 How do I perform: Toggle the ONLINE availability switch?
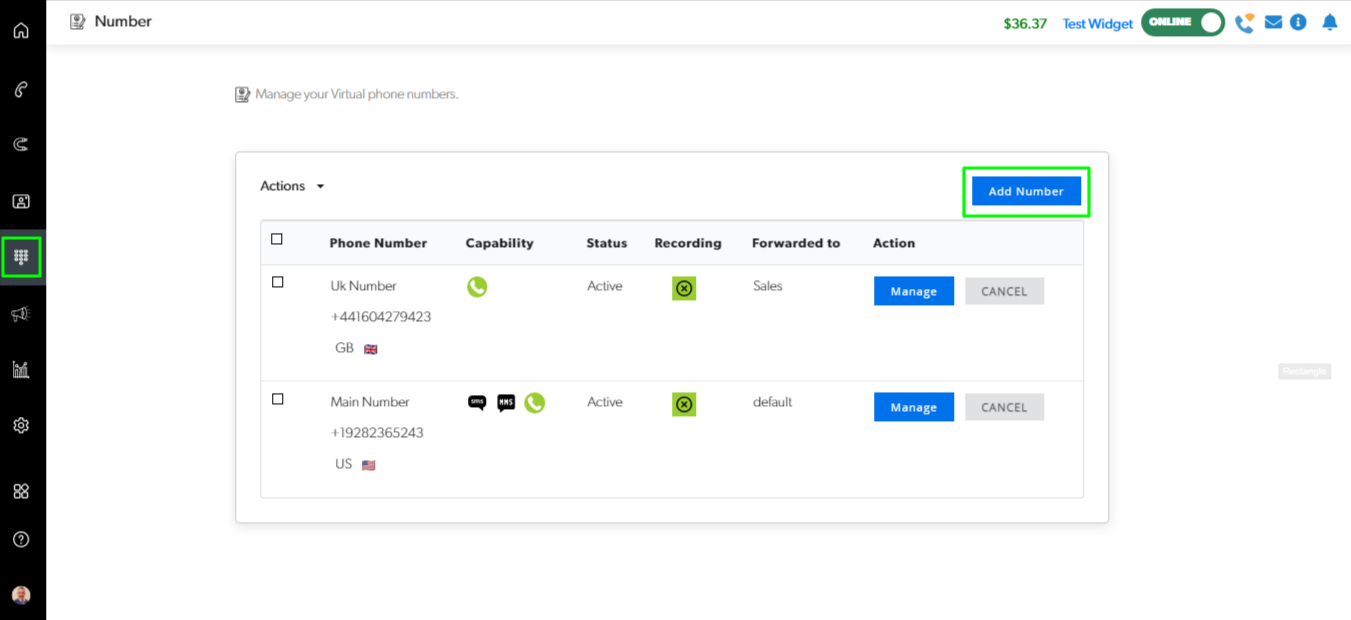(1183, 22)
